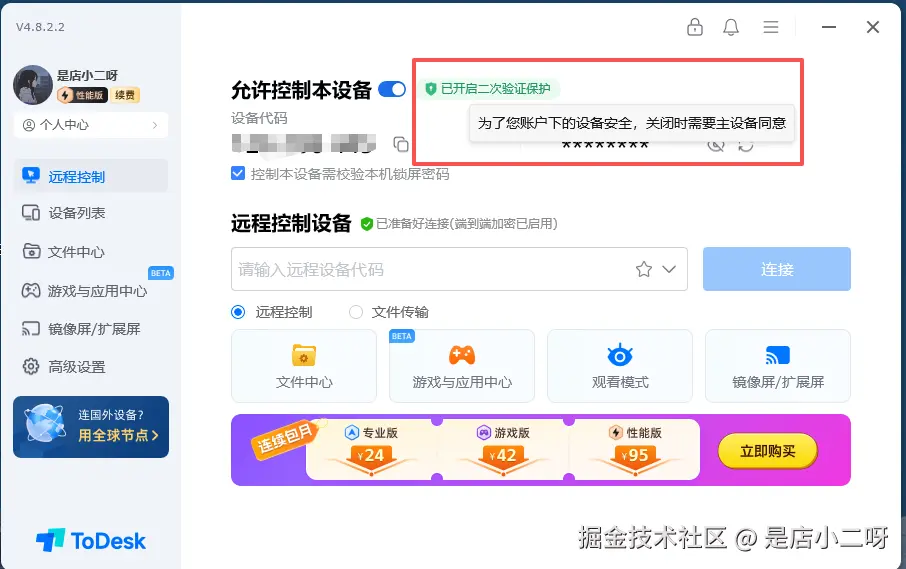Click the star favorites icon in input
Screen dimensions: 906x569
[644, 269]
